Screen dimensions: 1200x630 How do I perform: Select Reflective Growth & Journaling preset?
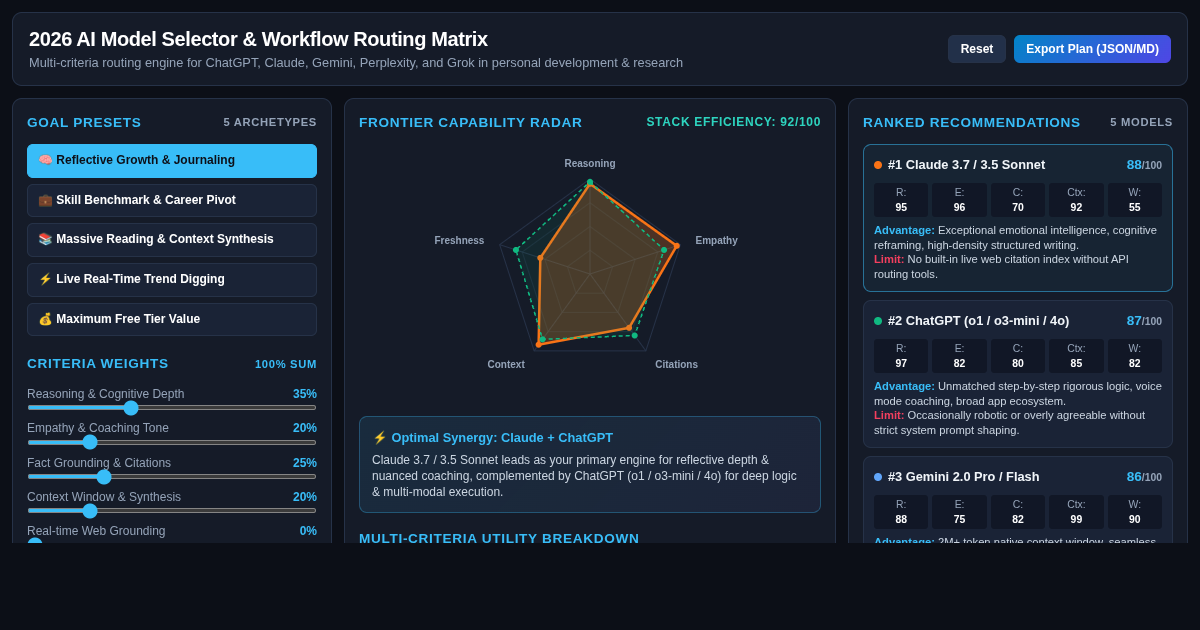point(172,161)
